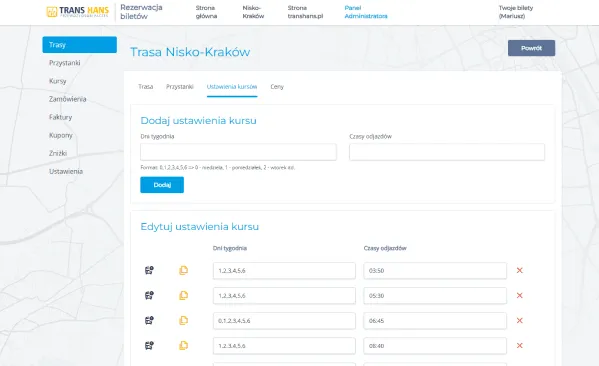Open Ustawienia in the sidebar
The width and height of the screenshot is (599, 366).
[x=66, y=171]
